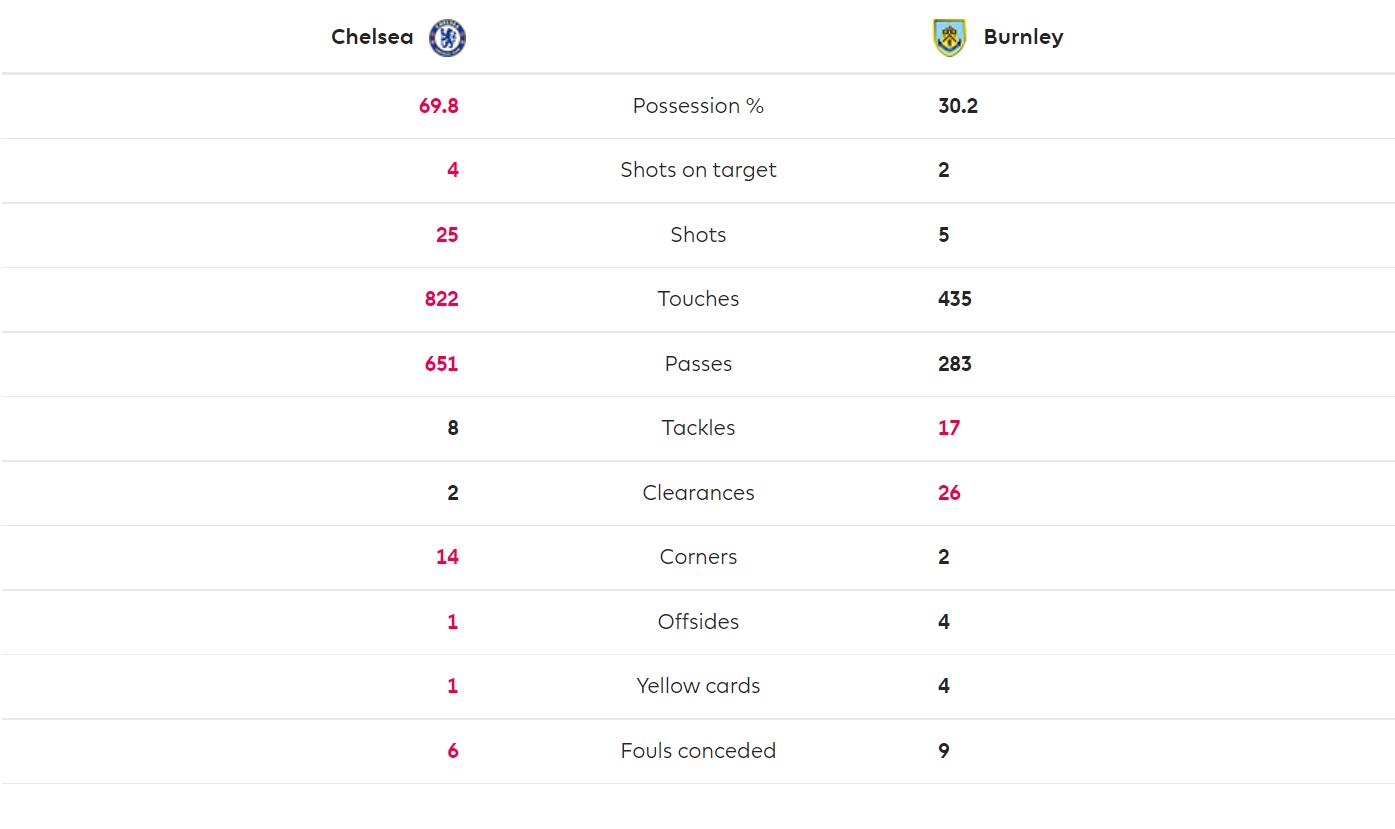Select the Passes stat label
1395x829 pixels.
point(698,364)
